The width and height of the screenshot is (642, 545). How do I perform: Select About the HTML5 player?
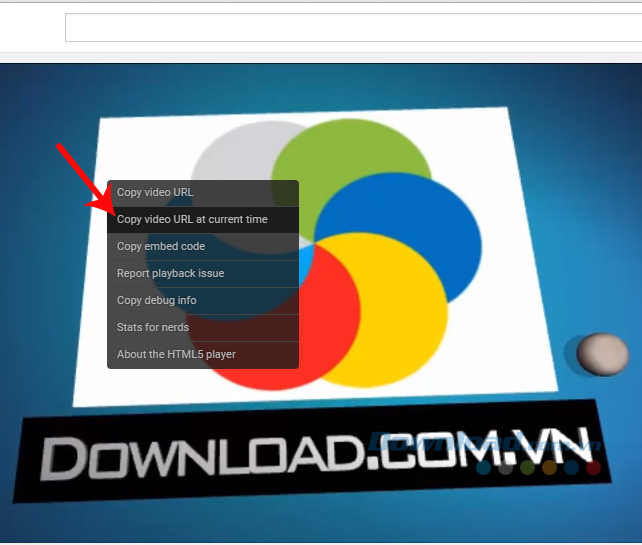pyautogui.click(x=203, y=355)
